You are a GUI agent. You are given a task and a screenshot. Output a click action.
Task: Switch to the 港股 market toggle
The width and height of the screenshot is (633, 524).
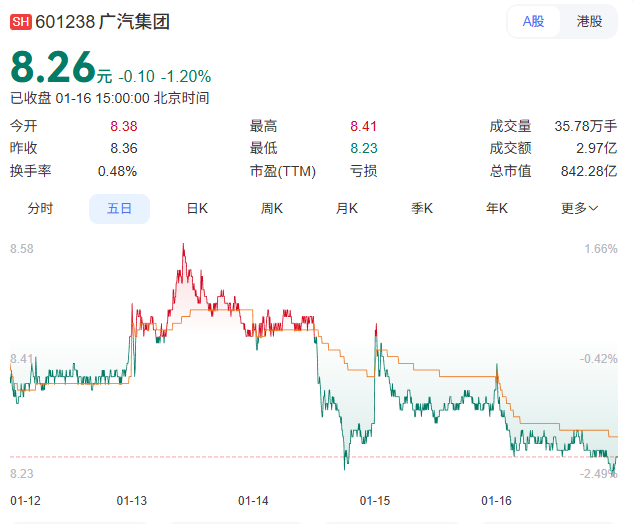[589, 21]
